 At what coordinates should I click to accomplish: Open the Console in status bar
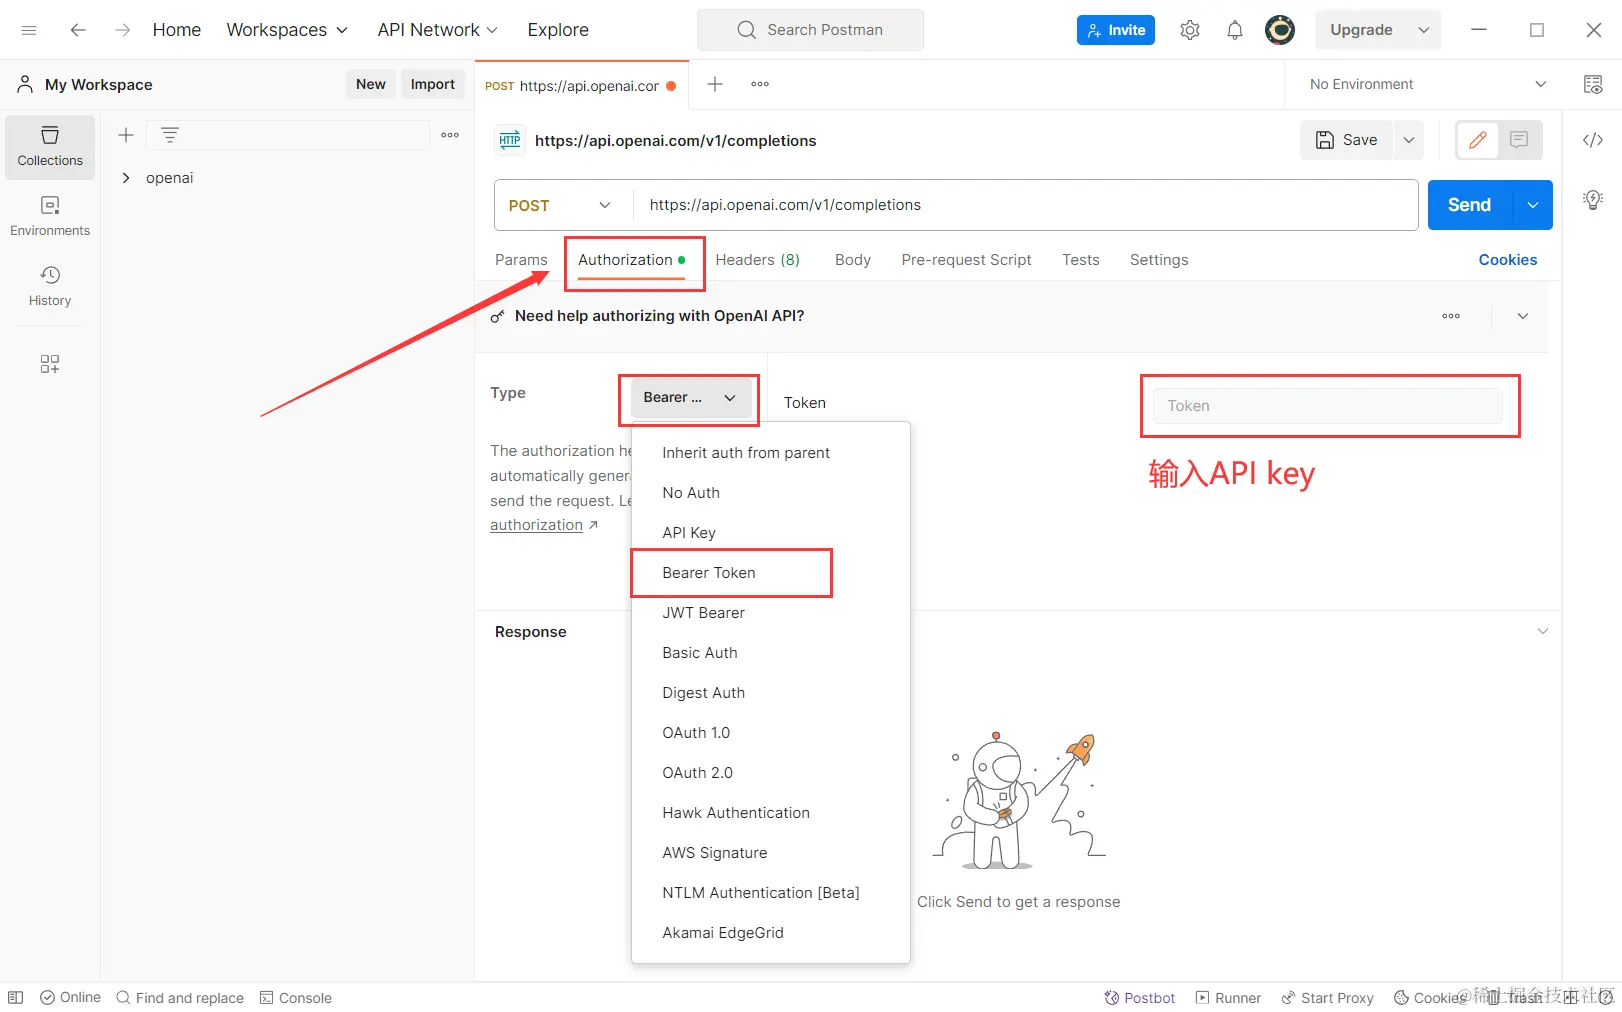[x=296, y=998]
